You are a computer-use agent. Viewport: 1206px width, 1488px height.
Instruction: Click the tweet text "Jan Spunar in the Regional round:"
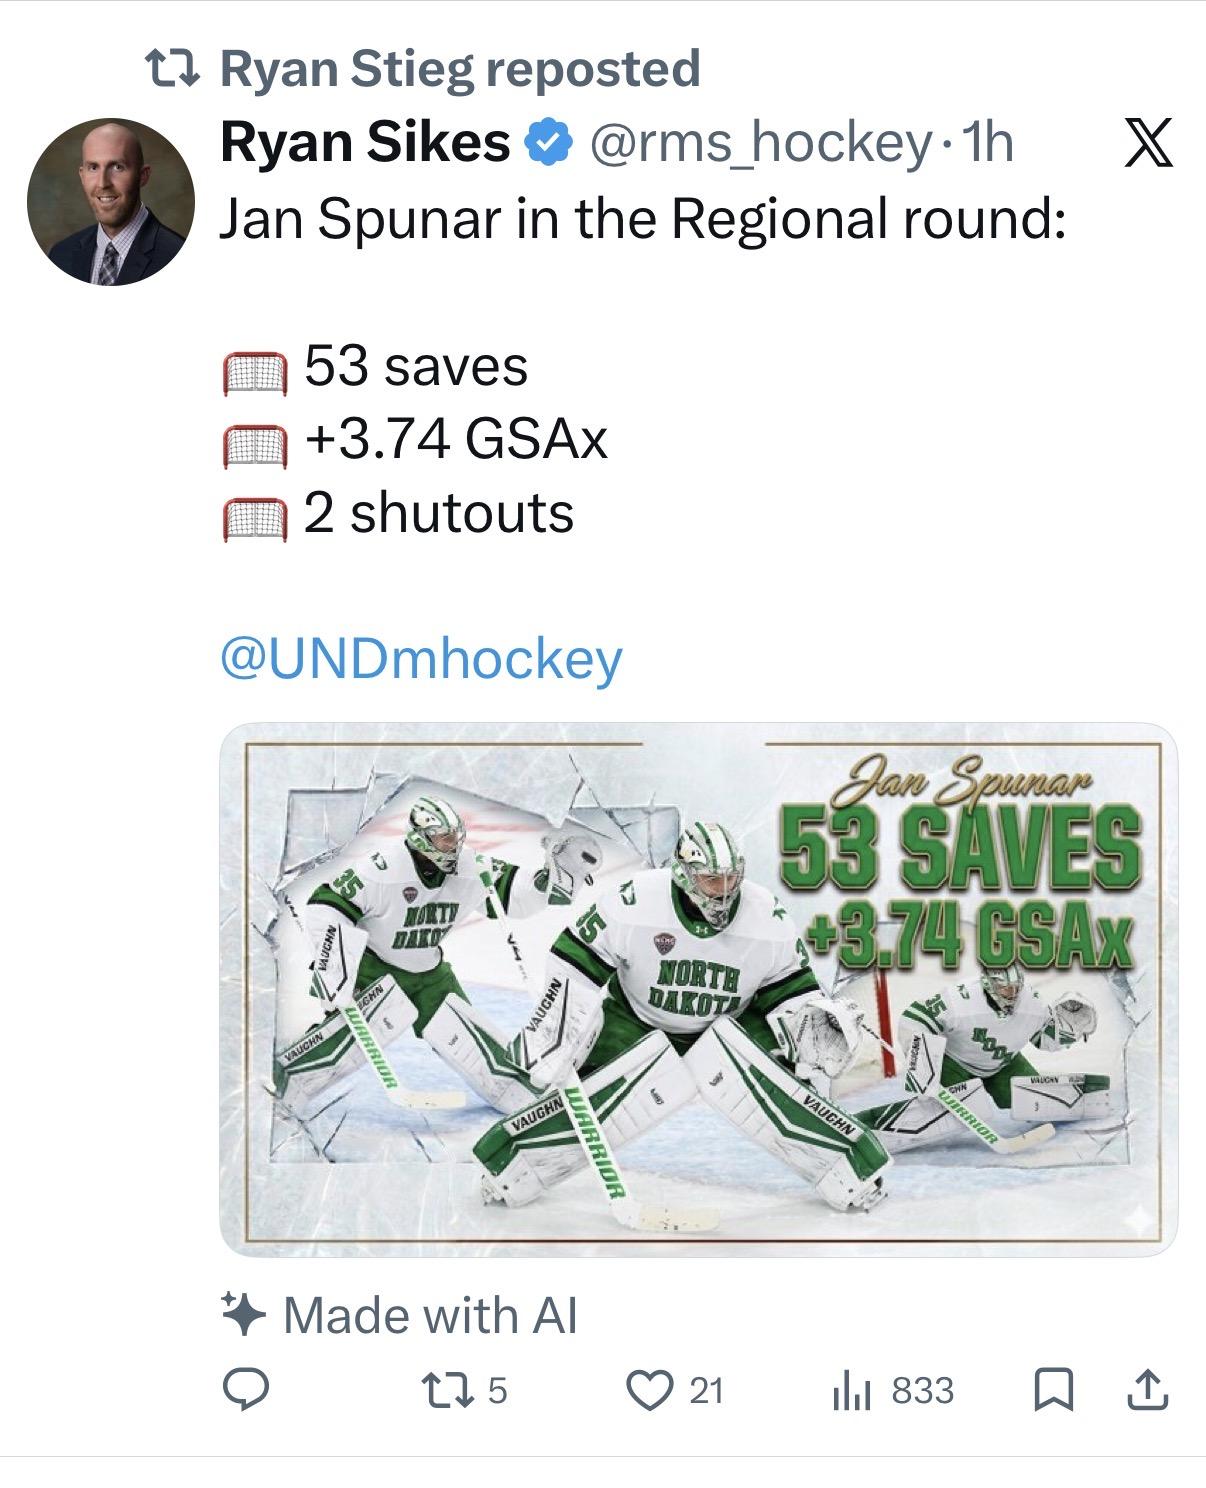[x=641, y=217]
